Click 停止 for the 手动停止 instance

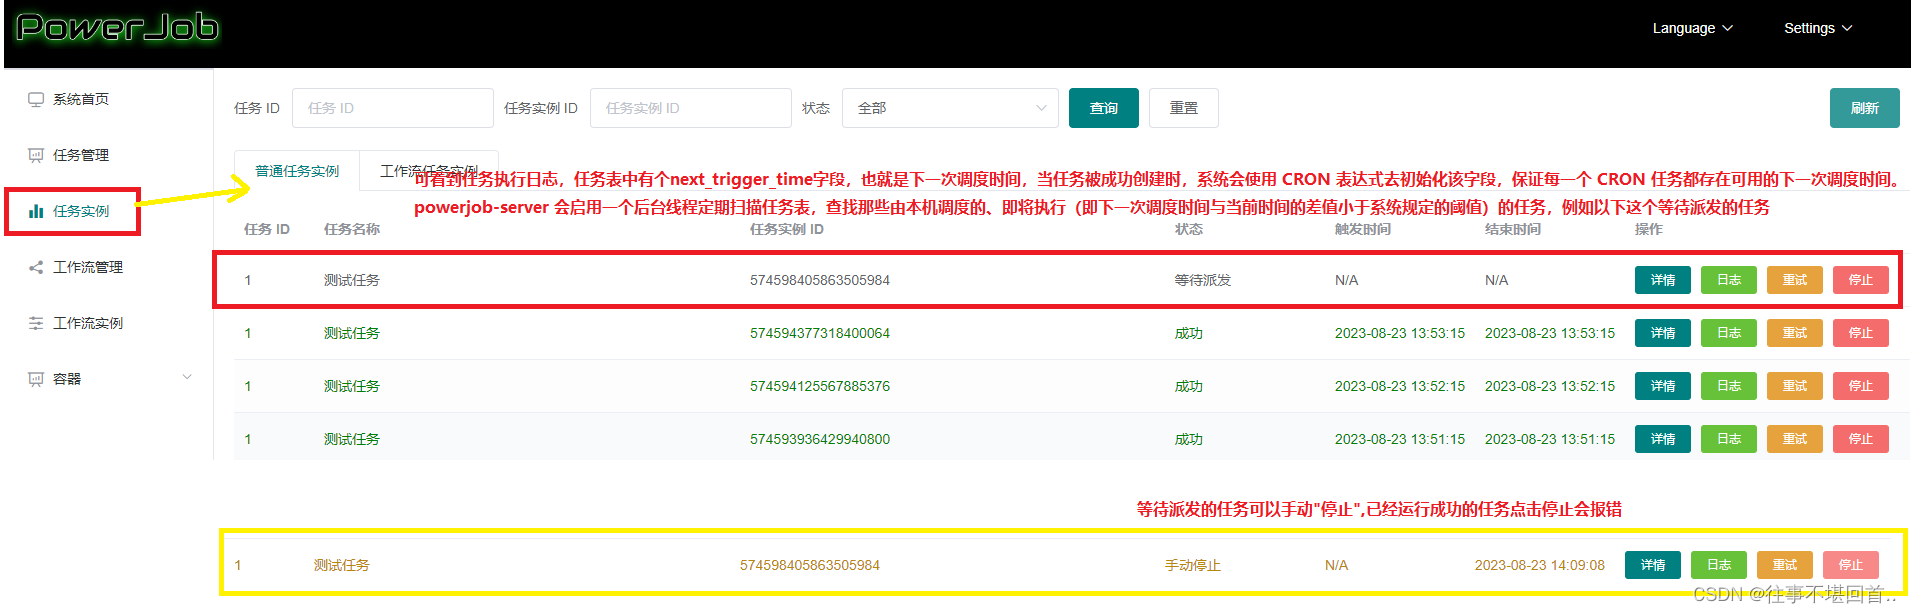tap(1851, 565)
